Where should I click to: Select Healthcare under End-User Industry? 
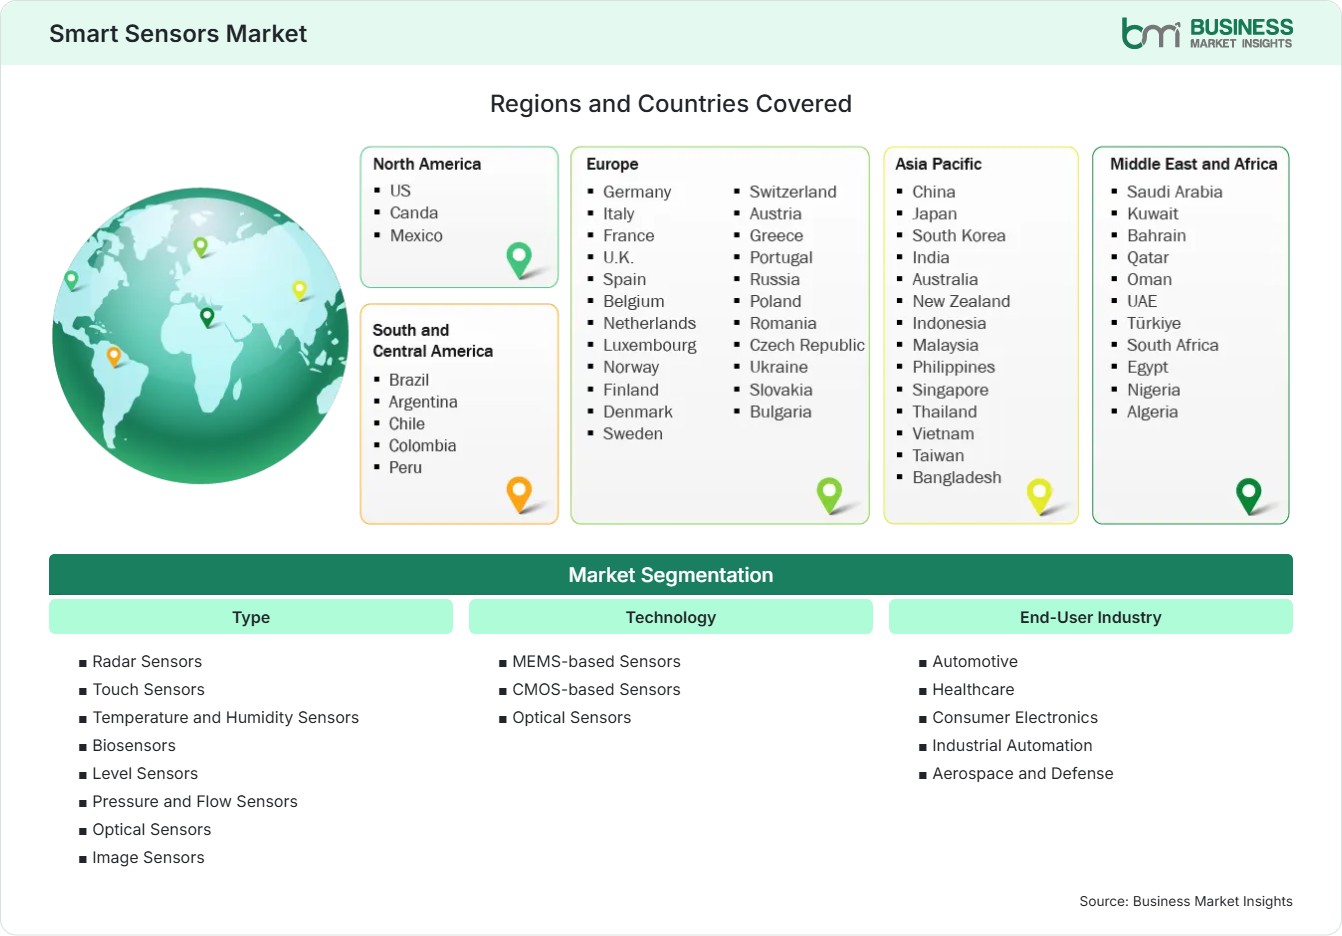point(973,689)
